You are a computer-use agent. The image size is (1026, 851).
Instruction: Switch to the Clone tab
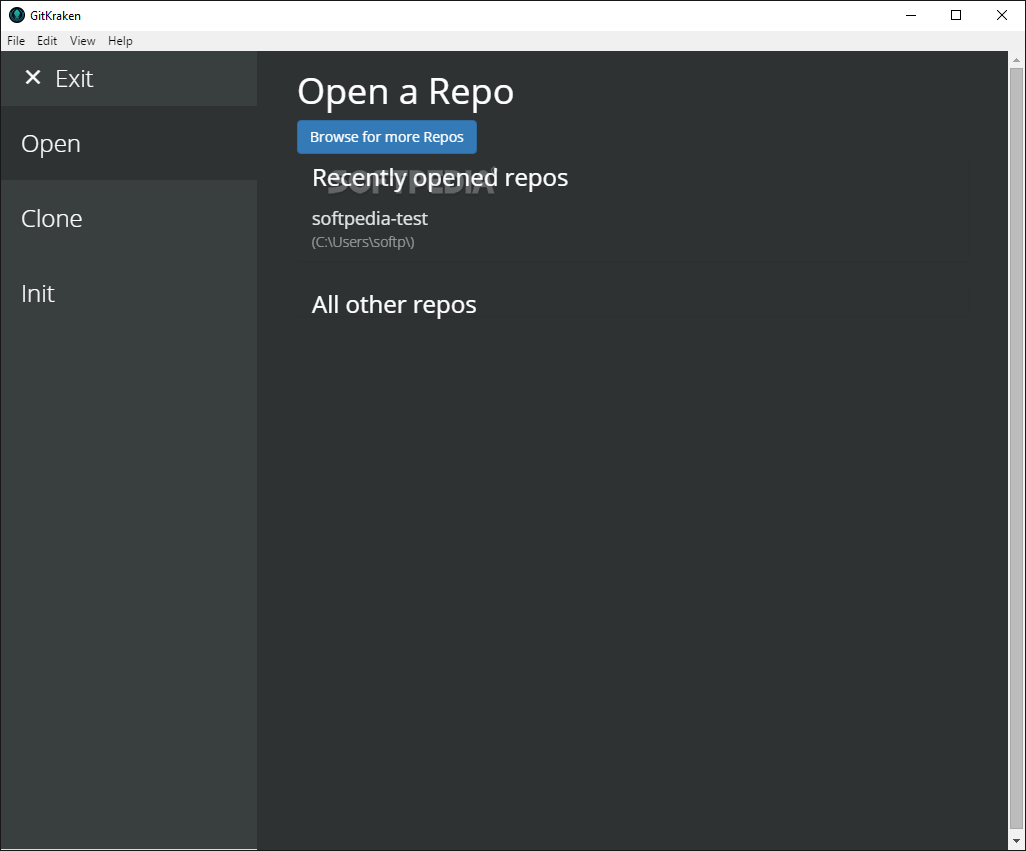click(x=129, y=218)
